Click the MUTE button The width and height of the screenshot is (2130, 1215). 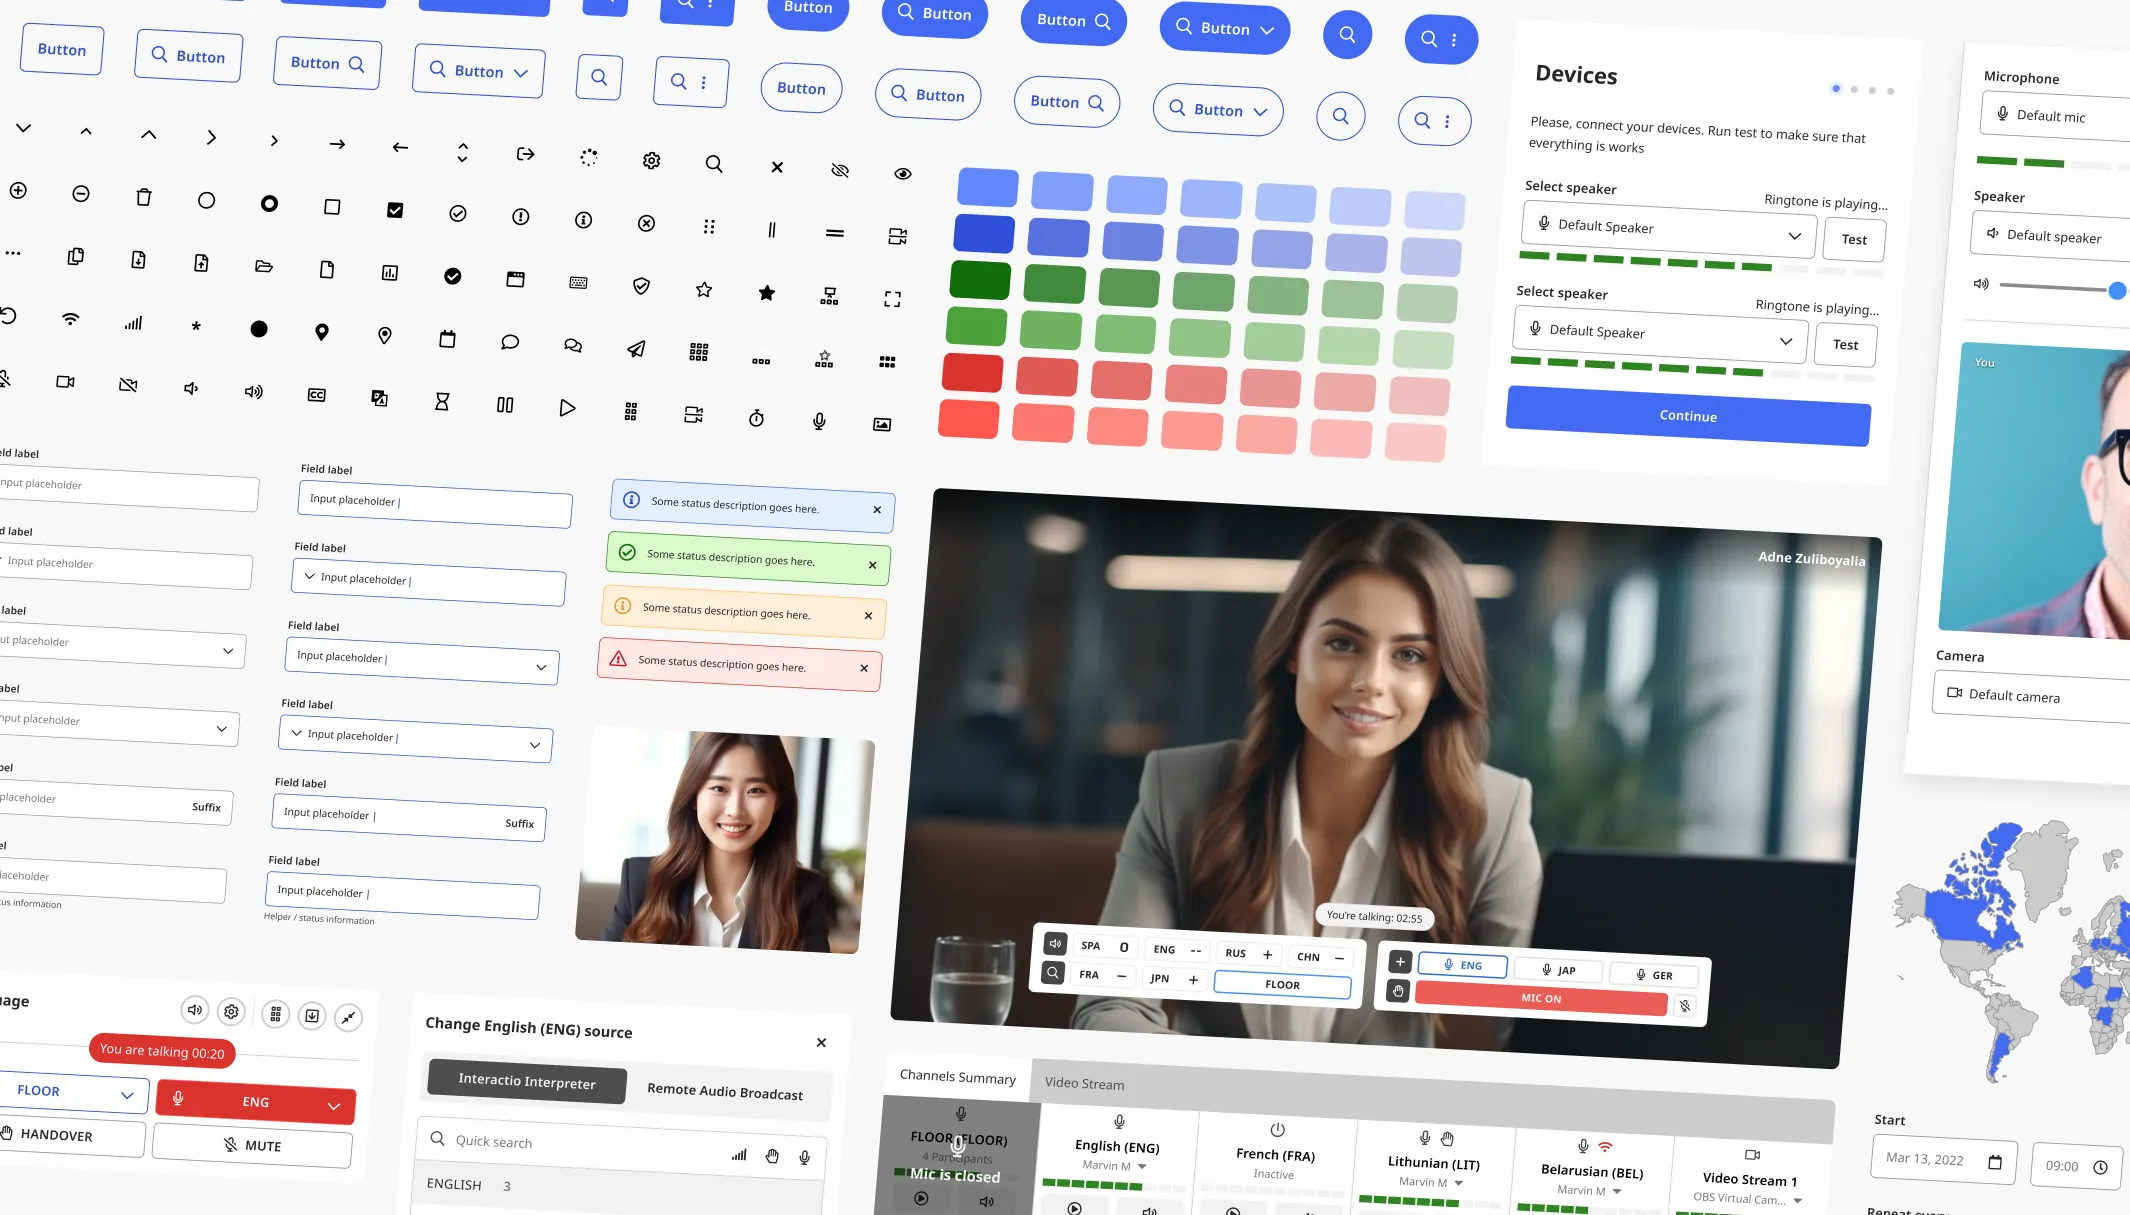253,1145
